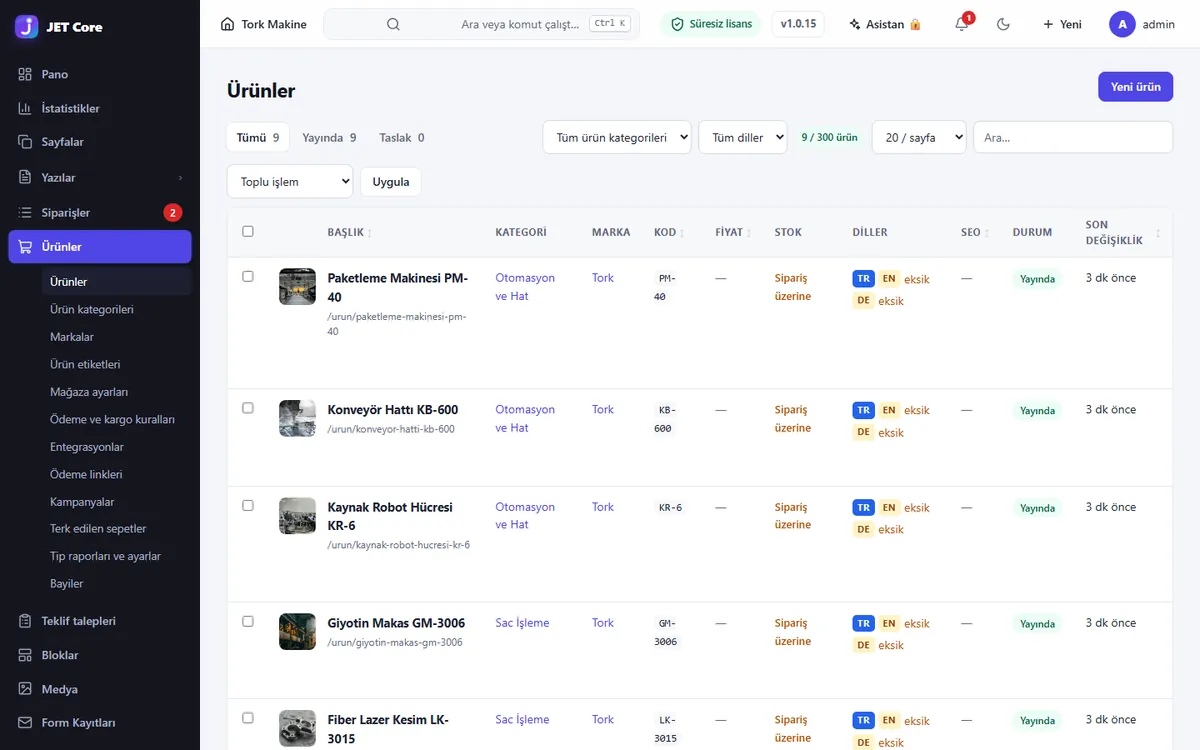Switch to the Yayında tab
Image resolution: width=1200 pixels, height=750 pixels.
click(x=329, y=138)
